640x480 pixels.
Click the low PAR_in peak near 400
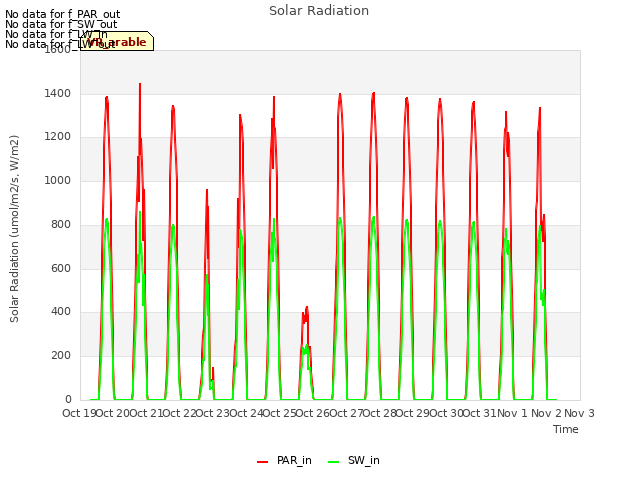pyautogui.click(x=306, y=309)
